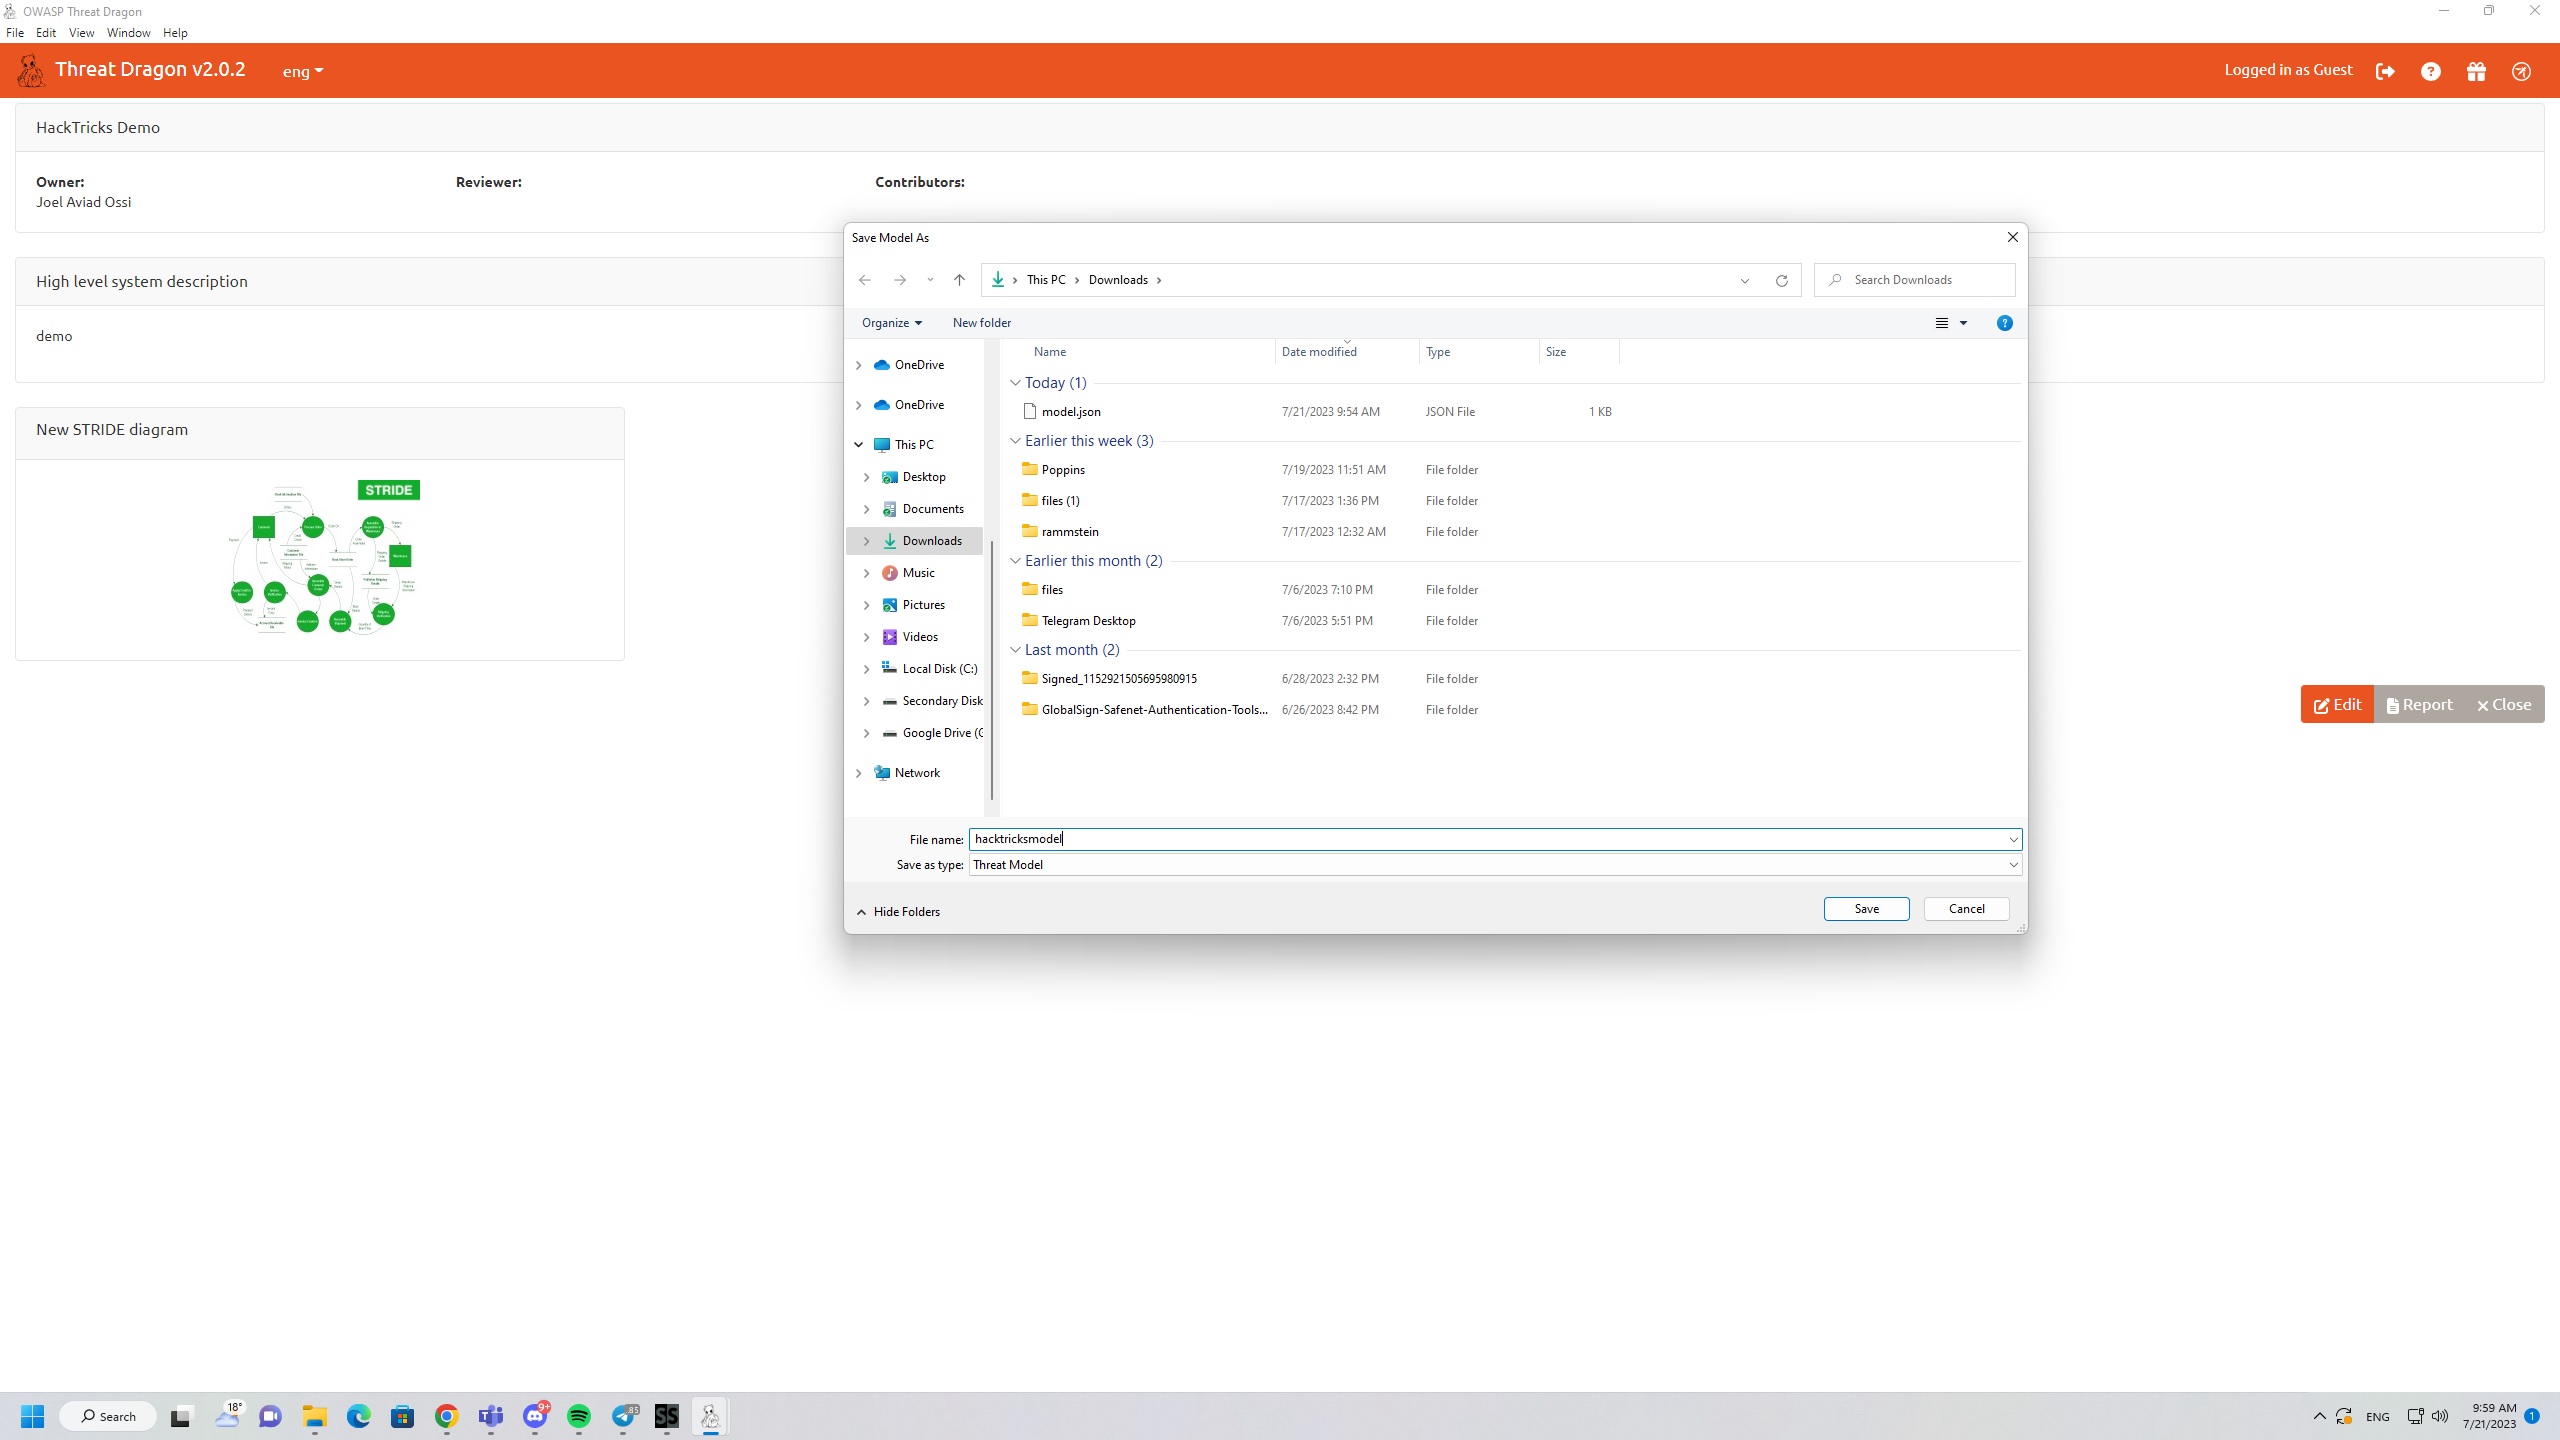Click the Threat Dragon logo icon
This screenshot has height=1440, width=2560.
(x=31, y=70)
